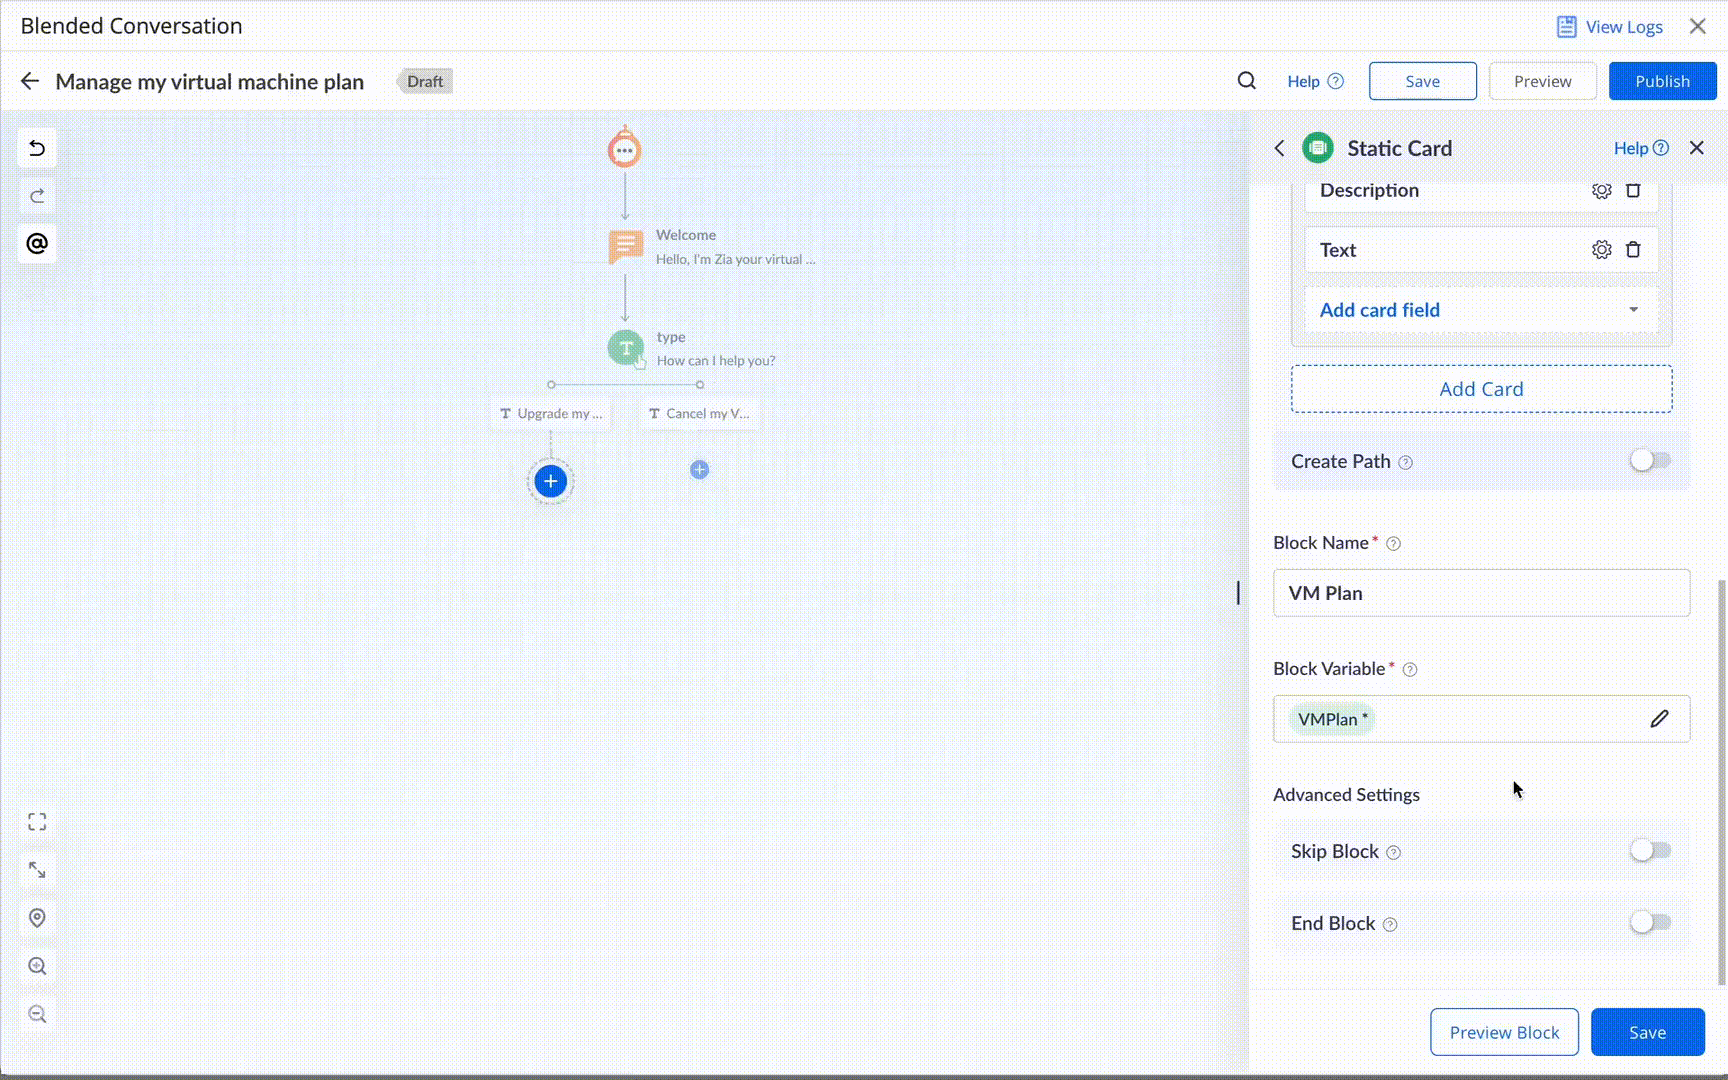Click the panel collapse handle
Image resolution: width=1728 pixels, height=1080 pixels.
(1238, 593)
